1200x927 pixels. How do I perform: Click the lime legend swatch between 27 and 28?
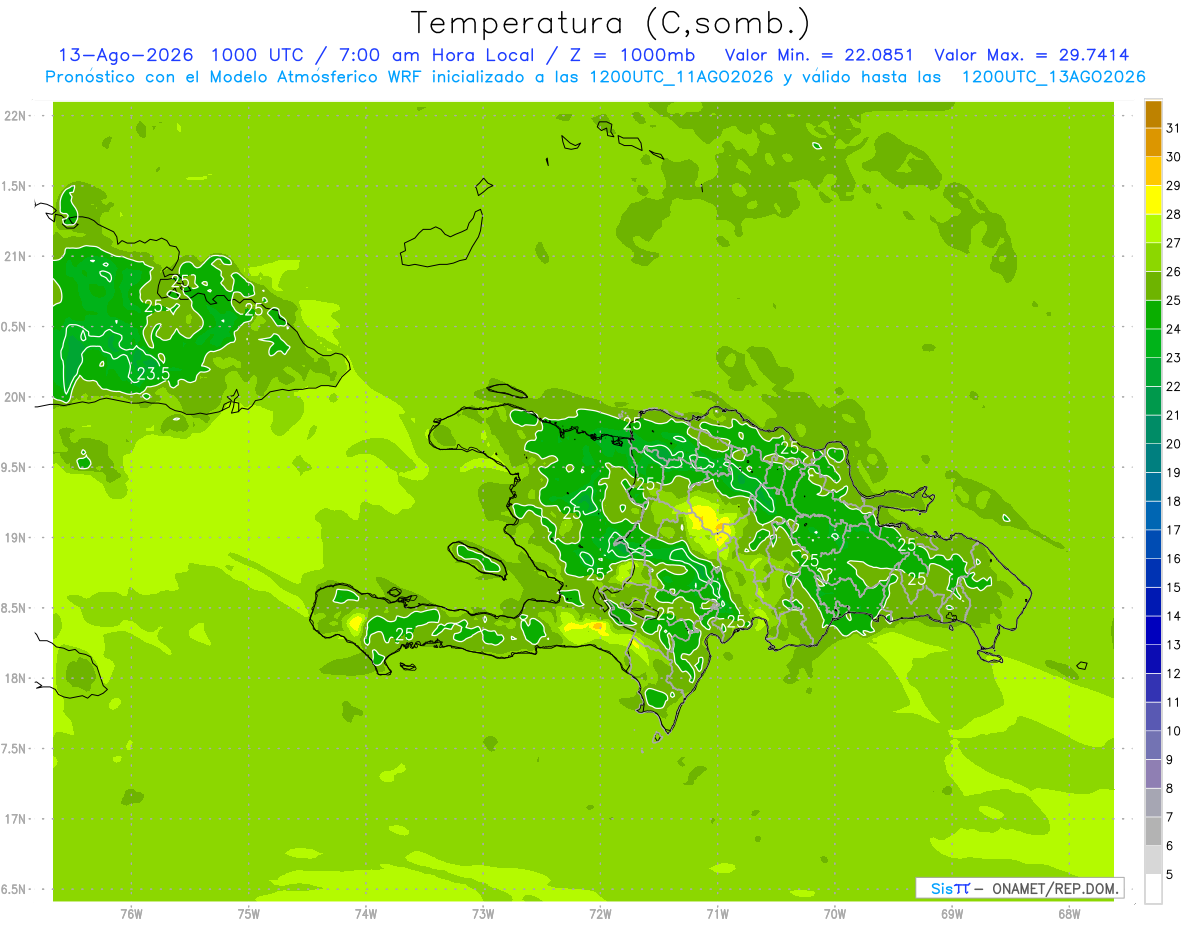tap(1153, 229)
